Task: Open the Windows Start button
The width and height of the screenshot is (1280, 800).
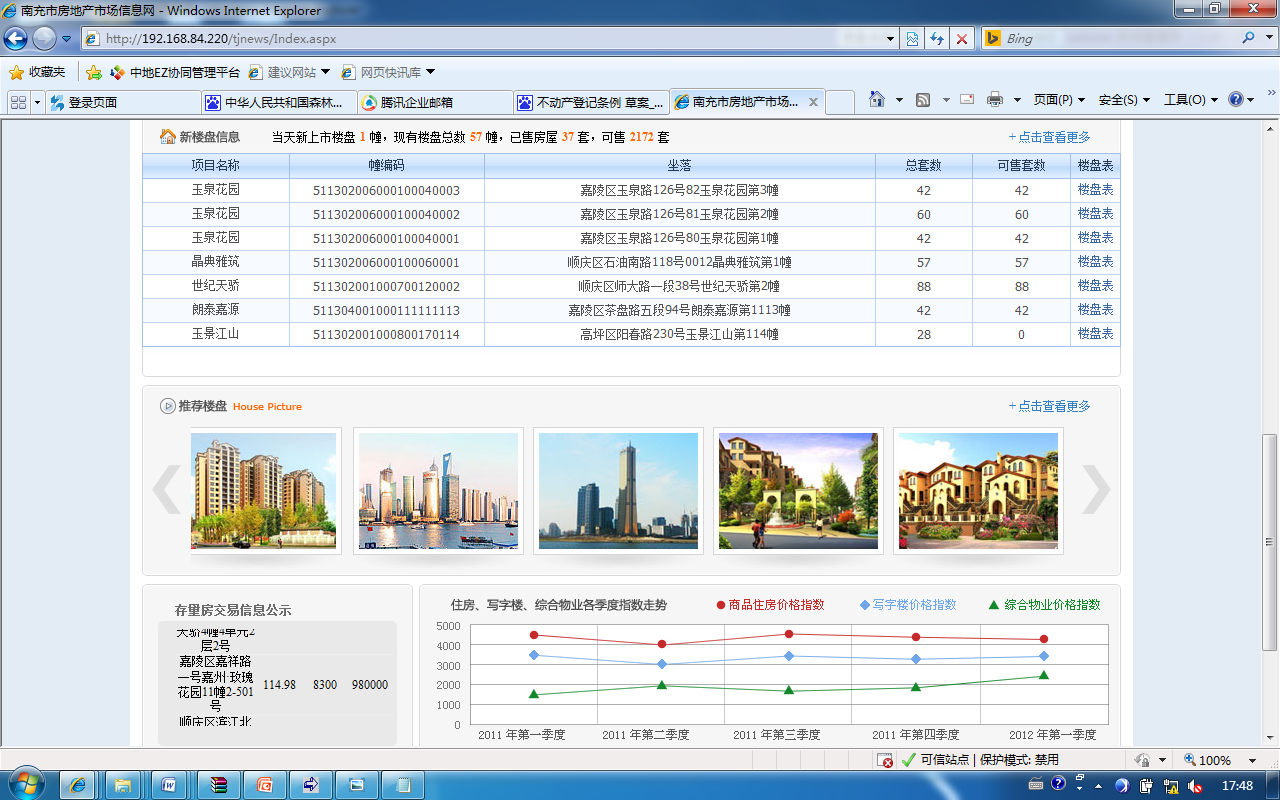Action: click(25, 783)
